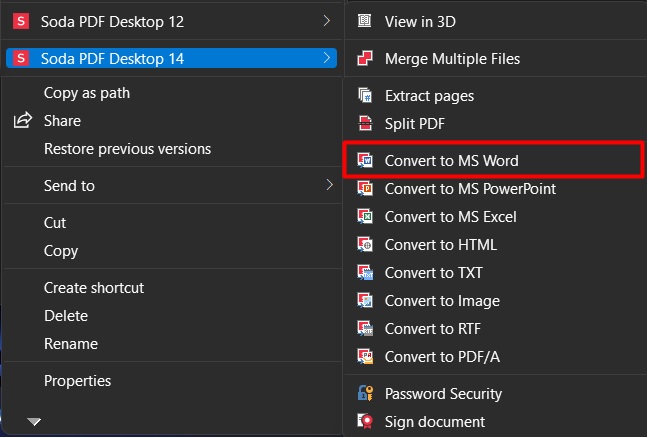This screenshot has height=438, width=649.
Task: Click the View in 3D icon
Action: (364, 21)
